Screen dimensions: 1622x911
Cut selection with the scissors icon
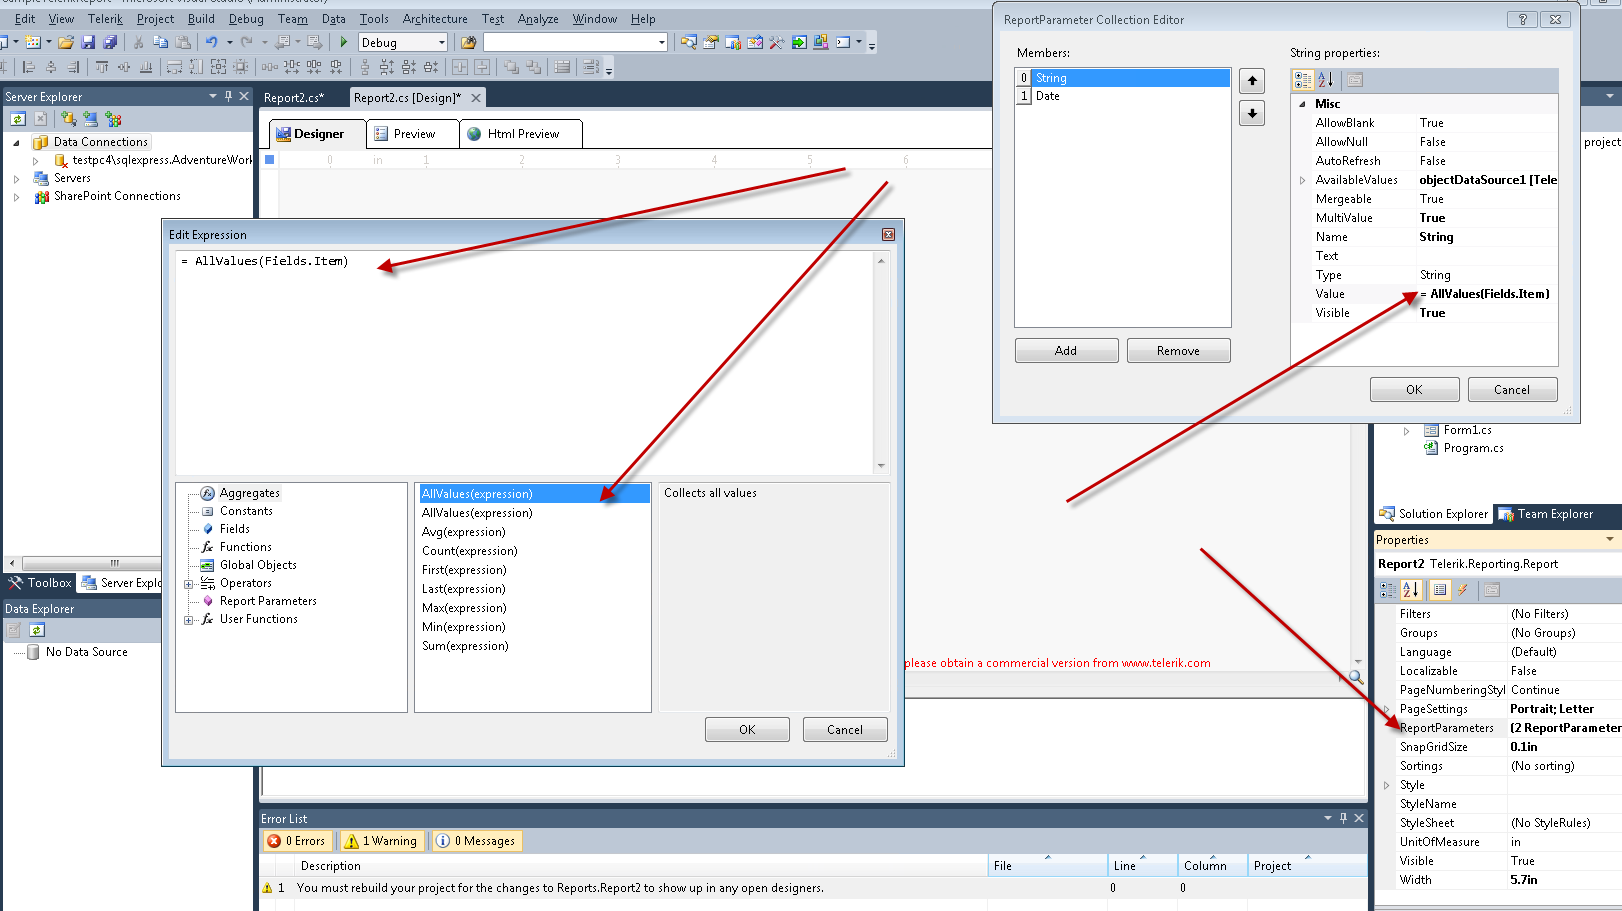pos(138,42)
